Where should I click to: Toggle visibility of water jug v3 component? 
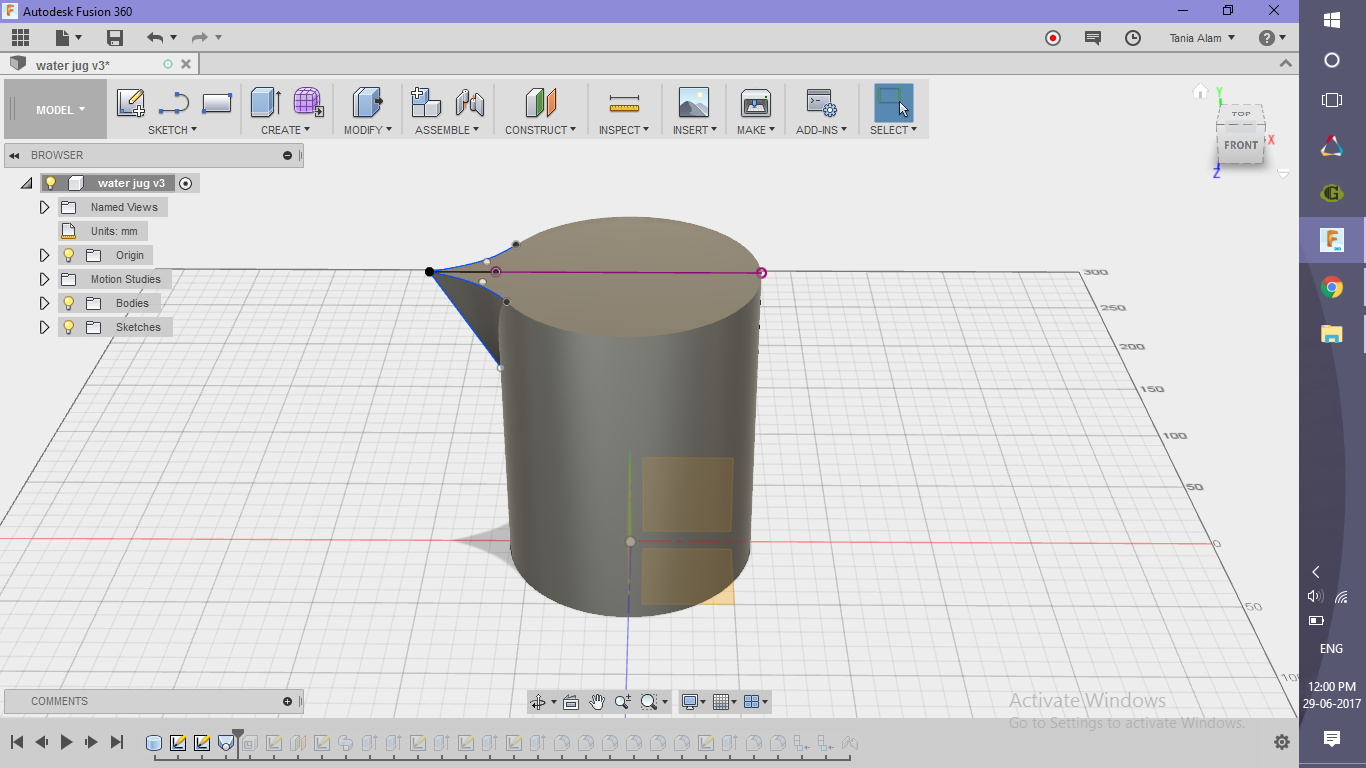(50, 183)
